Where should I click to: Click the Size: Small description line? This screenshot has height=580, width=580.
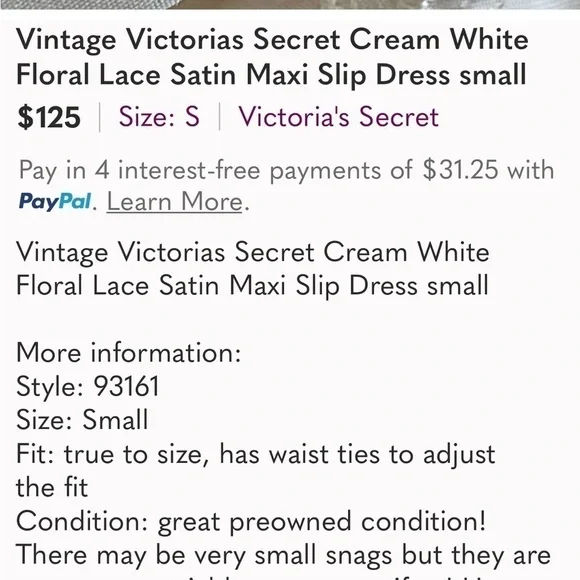click(x=82, y=420)
